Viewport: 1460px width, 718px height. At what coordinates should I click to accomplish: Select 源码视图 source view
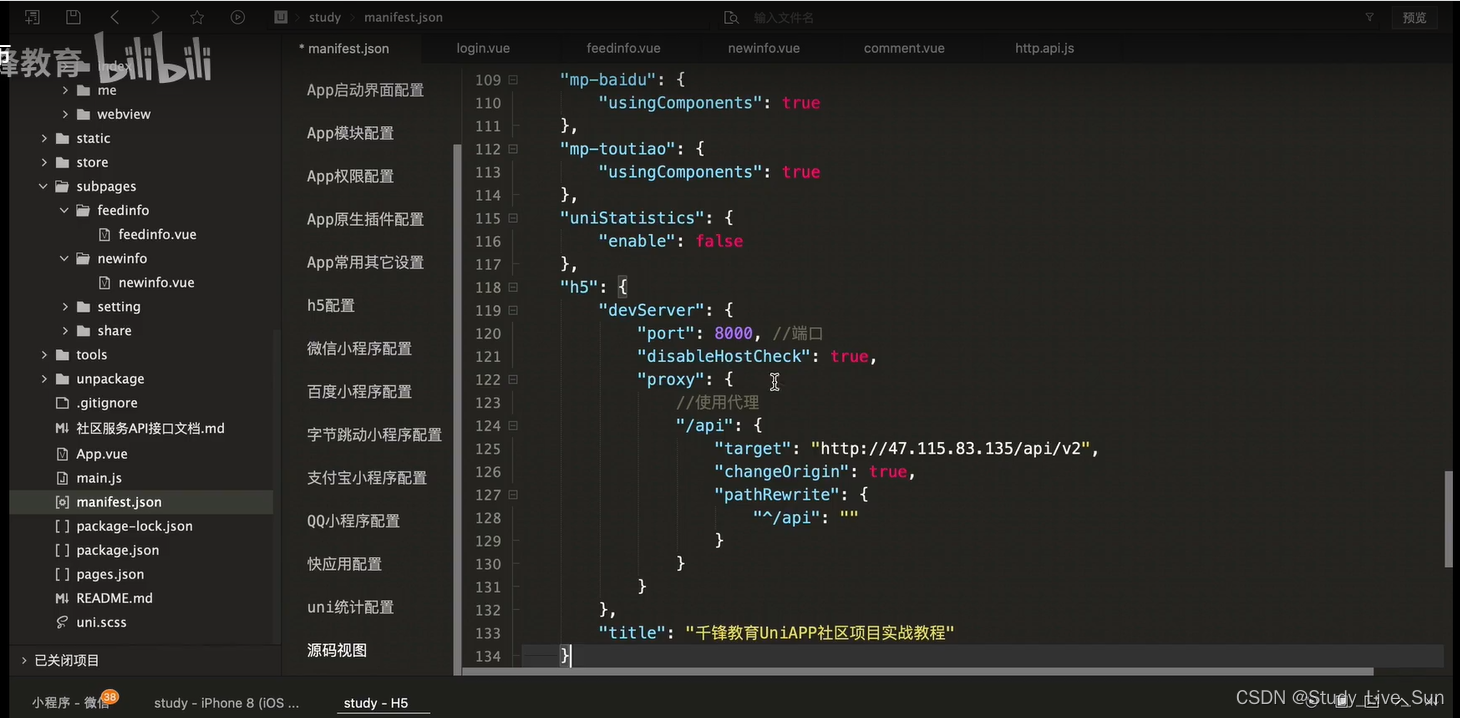(337, 650)
